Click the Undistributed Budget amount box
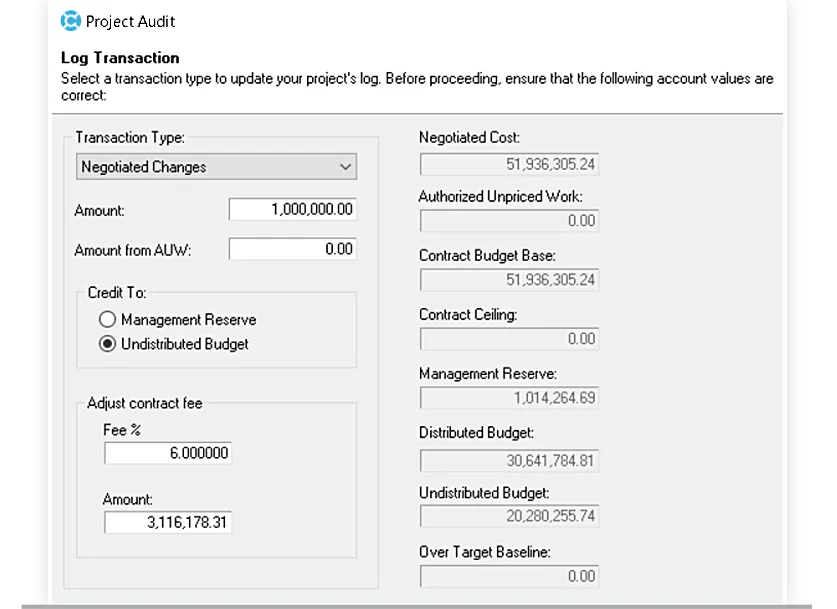The image size is (837, 609). click(x=509, y=516)
